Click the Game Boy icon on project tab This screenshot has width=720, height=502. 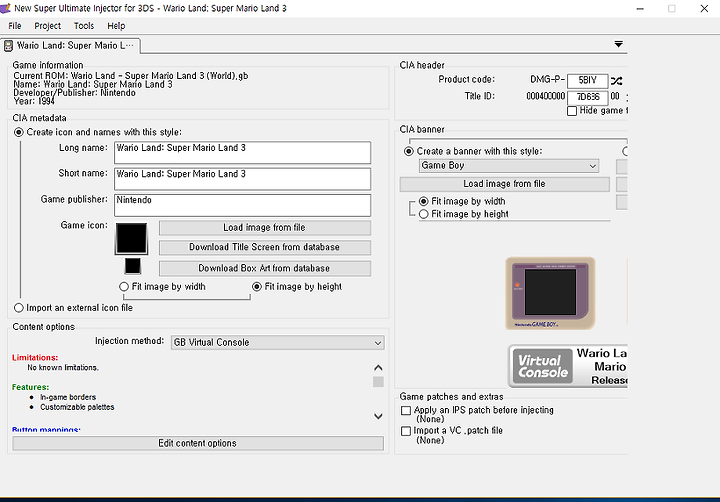pyautogui.click(x=8, y=45)
